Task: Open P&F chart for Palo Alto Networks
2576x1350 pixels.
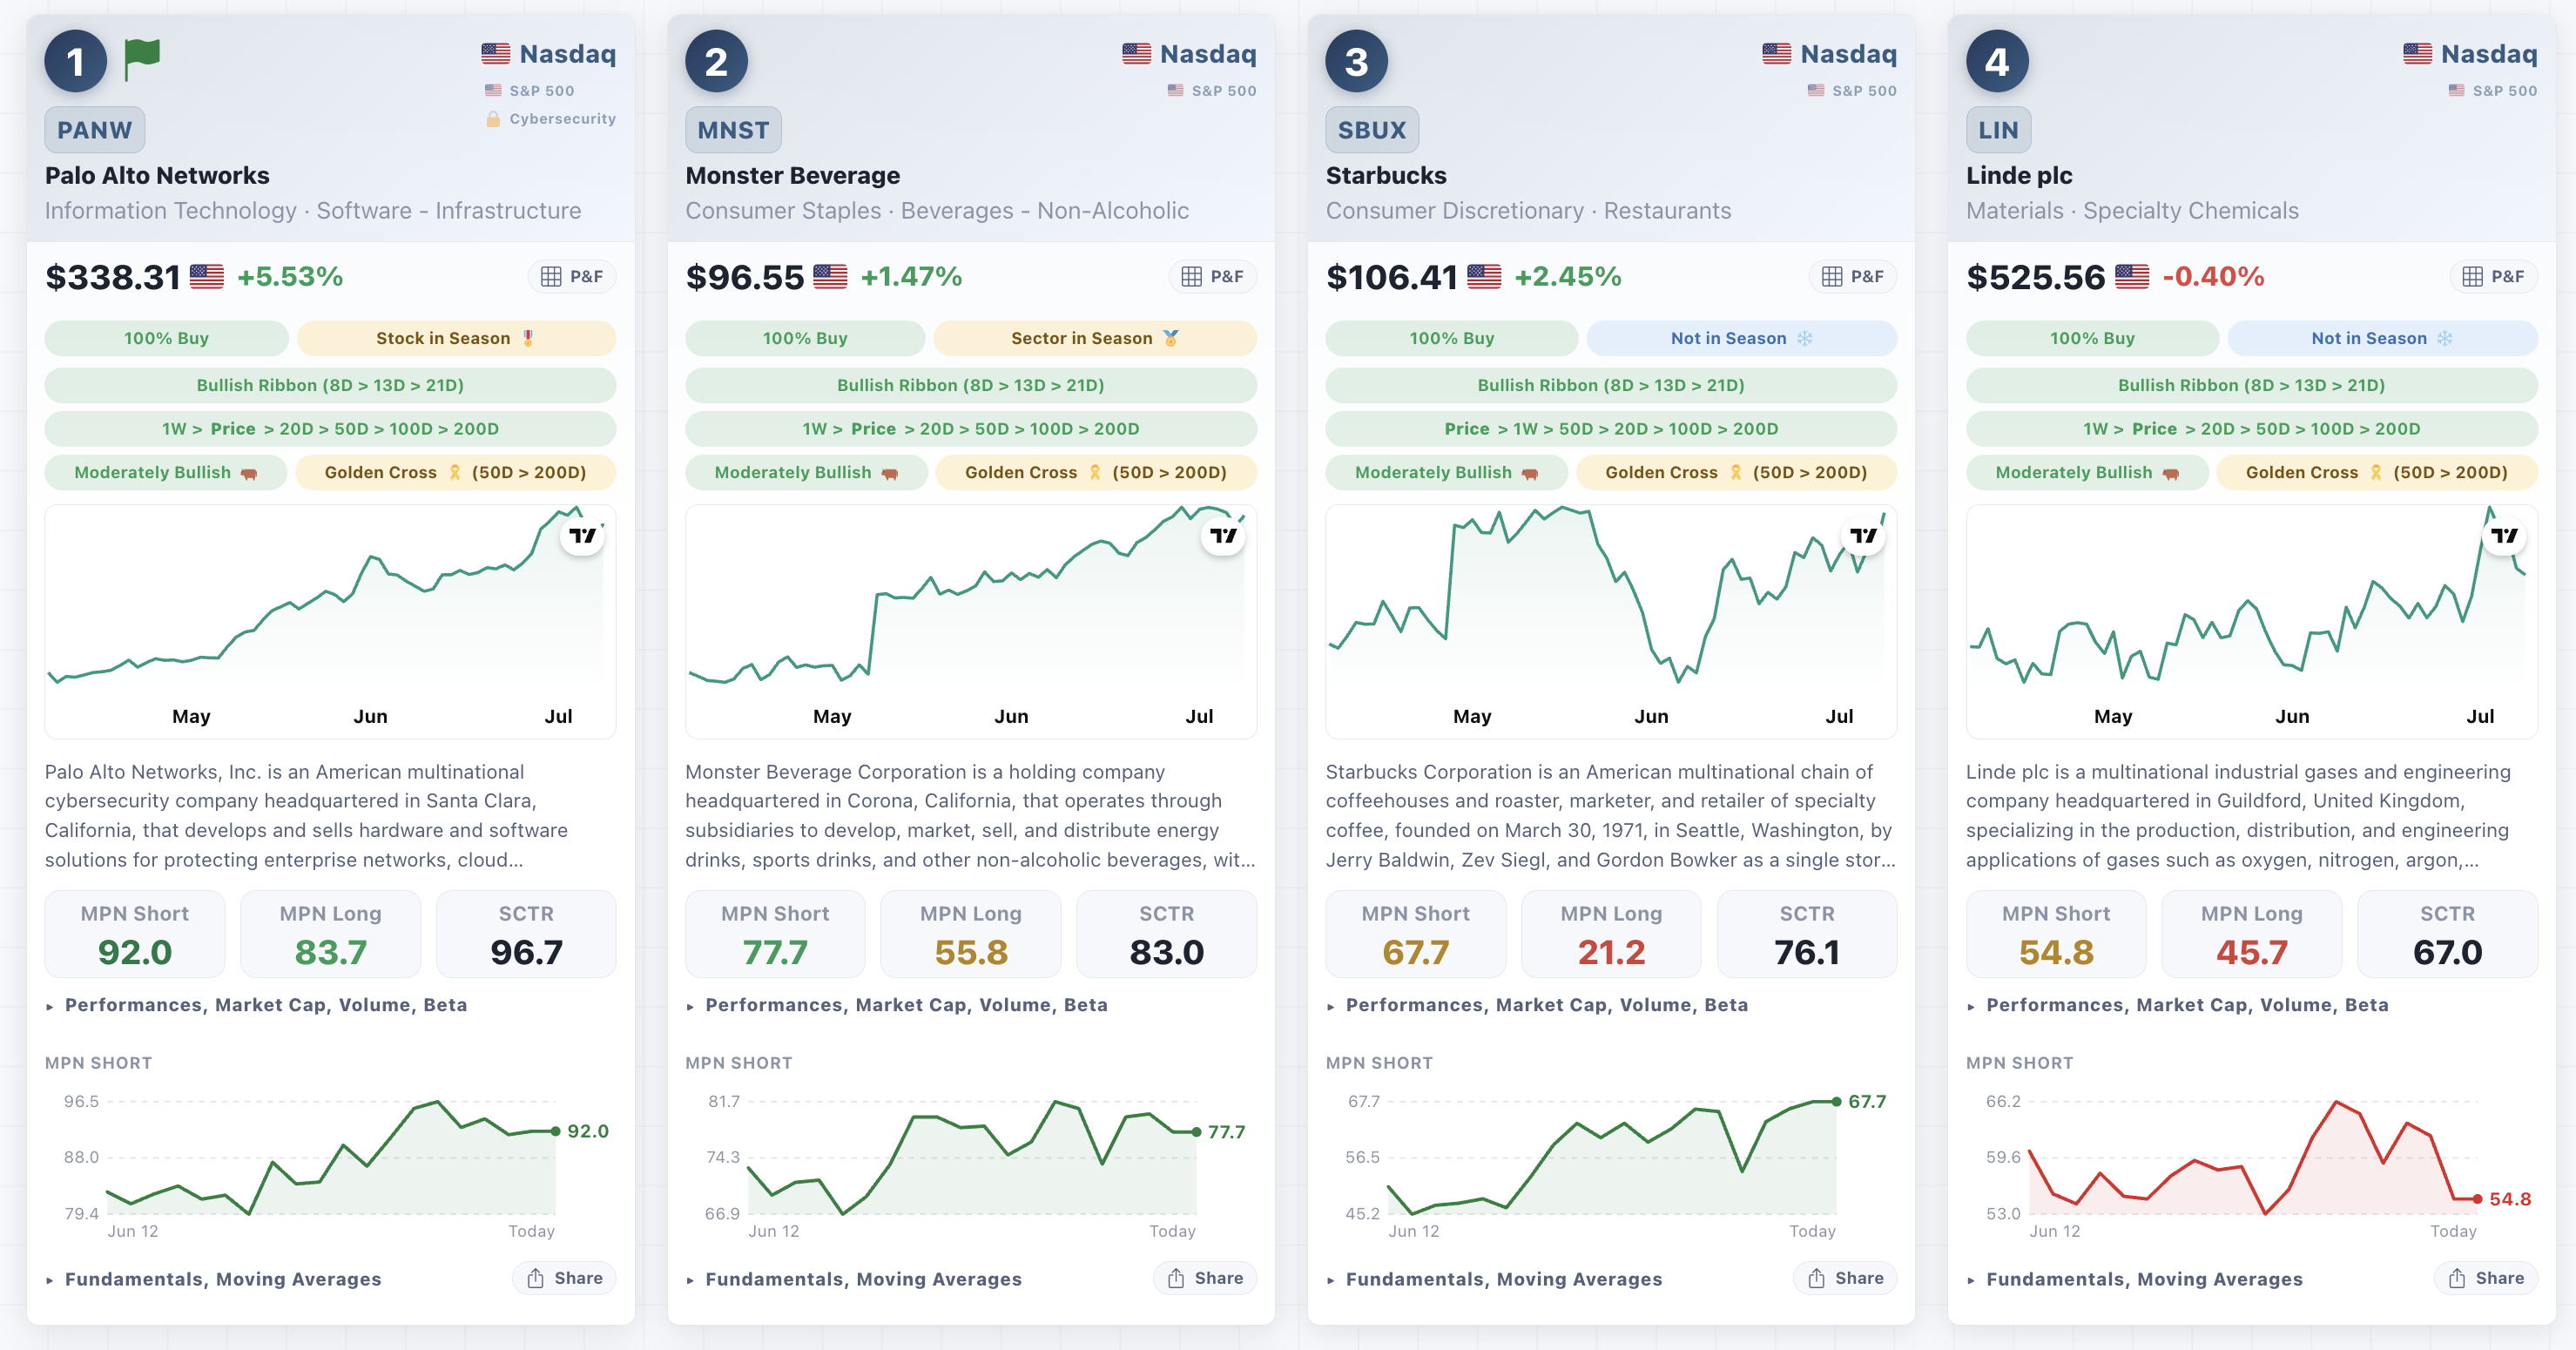Action: coord(572,277)
